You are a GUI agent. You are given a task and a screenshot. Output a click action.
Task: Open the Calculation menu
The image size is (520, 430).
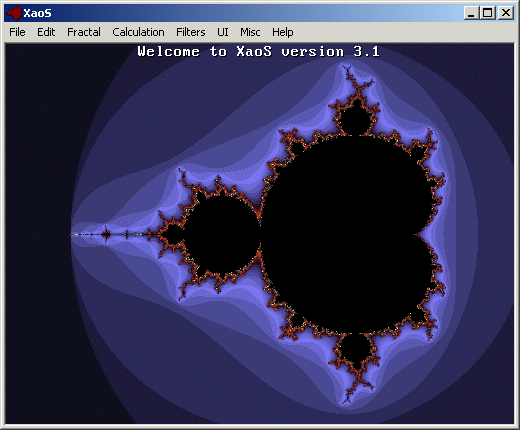tap(138, 32)
